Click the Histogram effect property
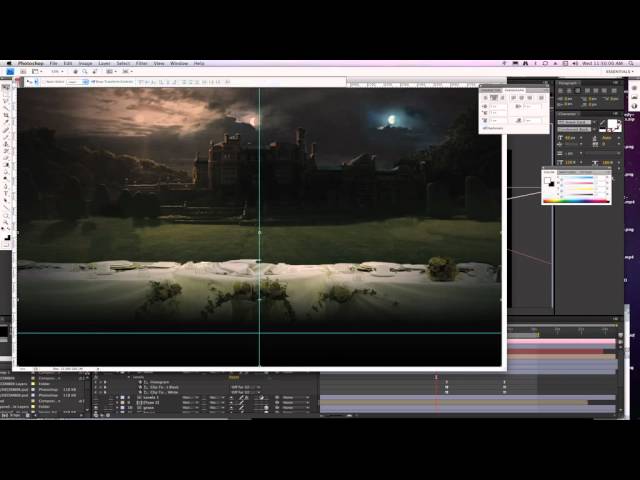Image resolution: width=640 pixels, height=480 pixels. tap(159, 382)
